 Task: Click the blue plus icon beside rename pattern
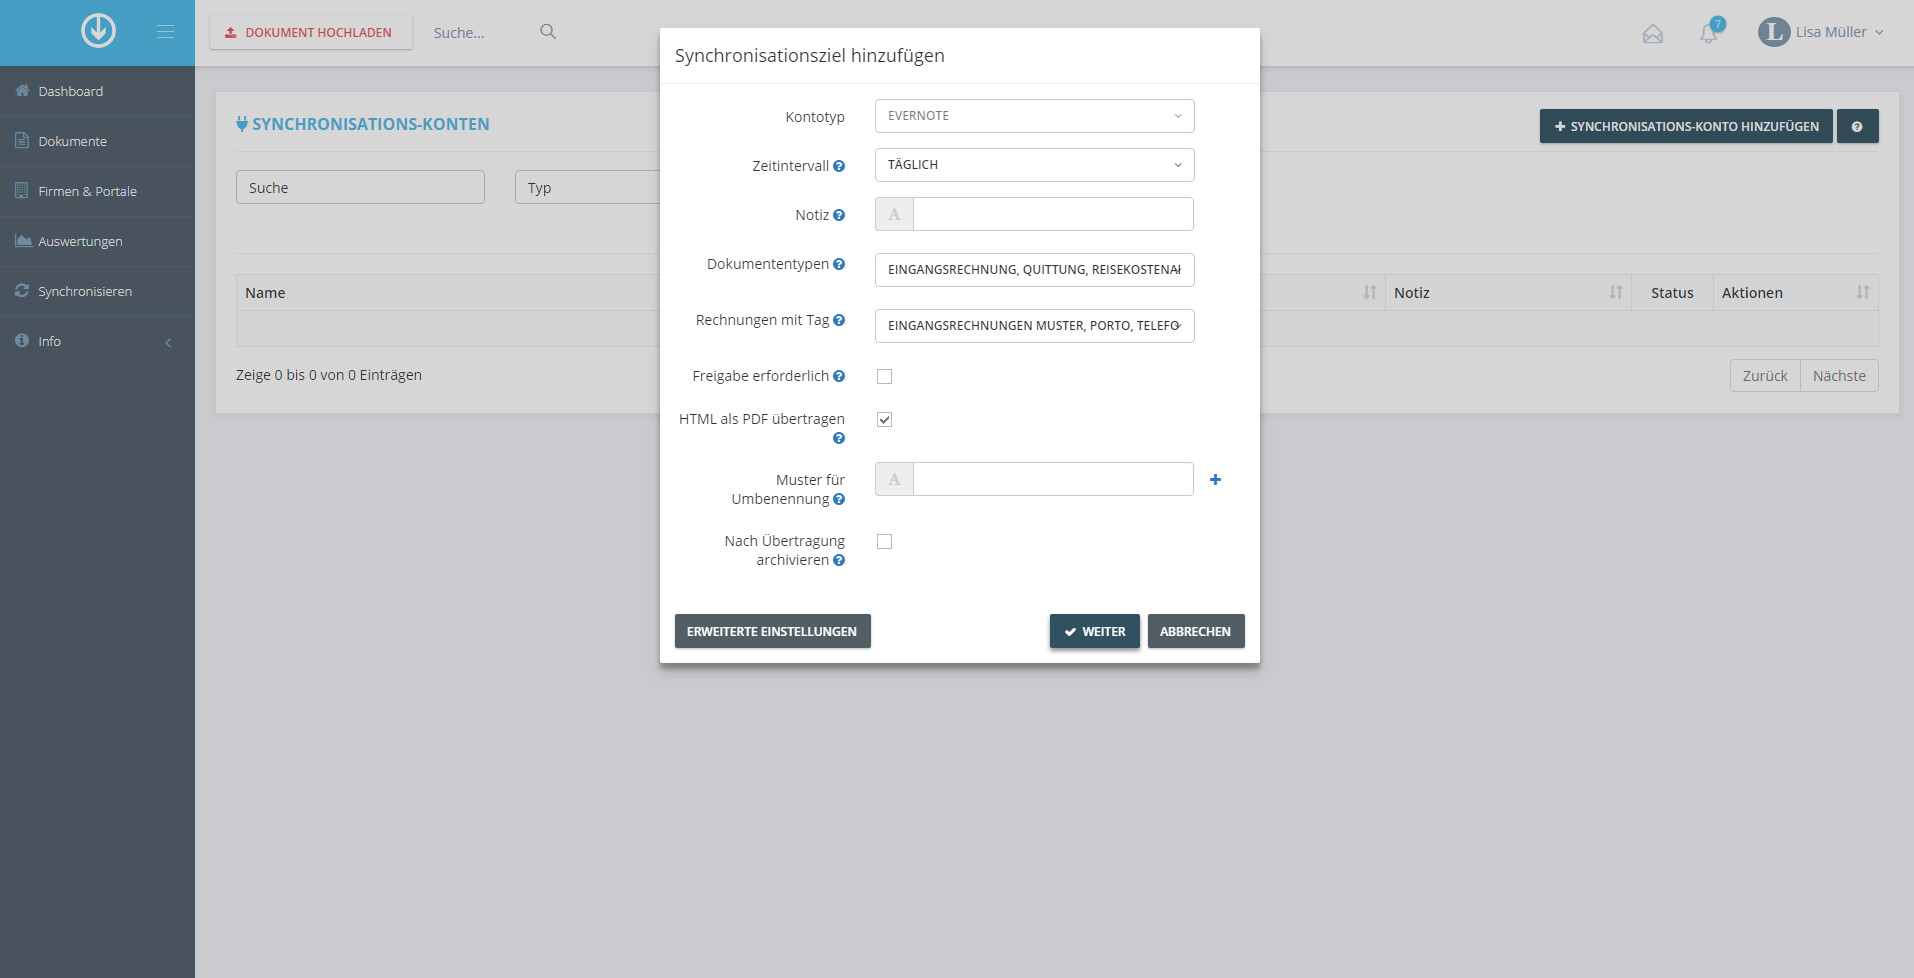click(1215, 480)
